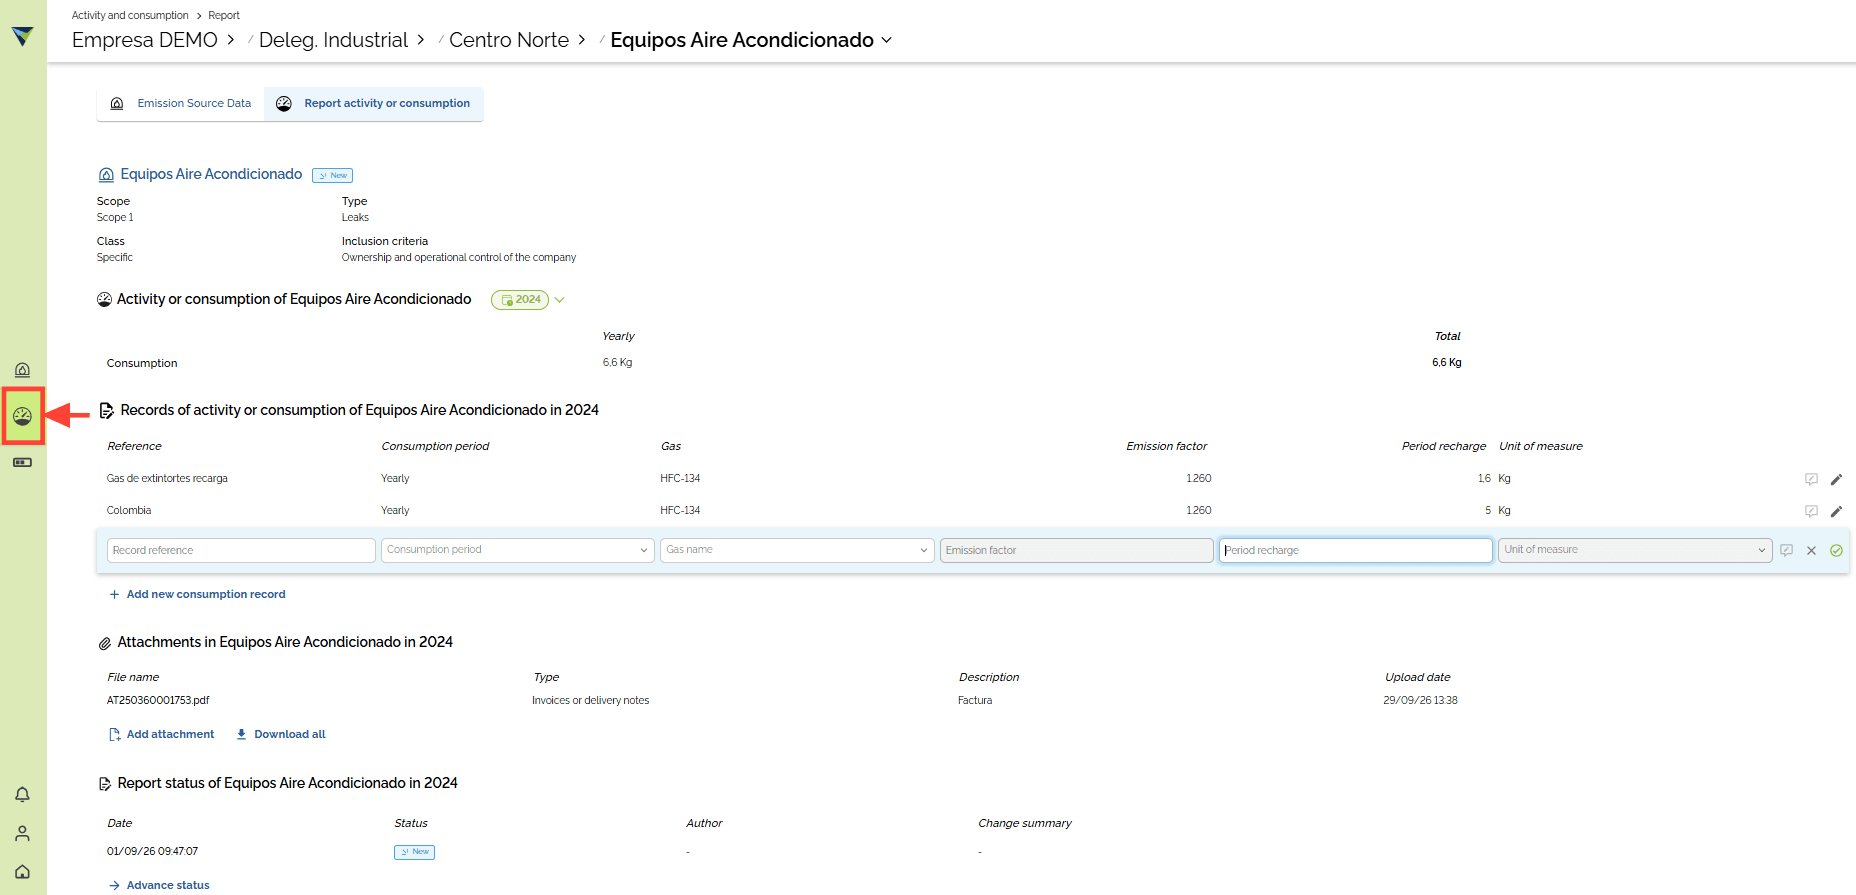This screenshot has width=1856, height=895.
Task: Expand the chevron after Empresa DEMO
Action: click(x=231, y=40)
